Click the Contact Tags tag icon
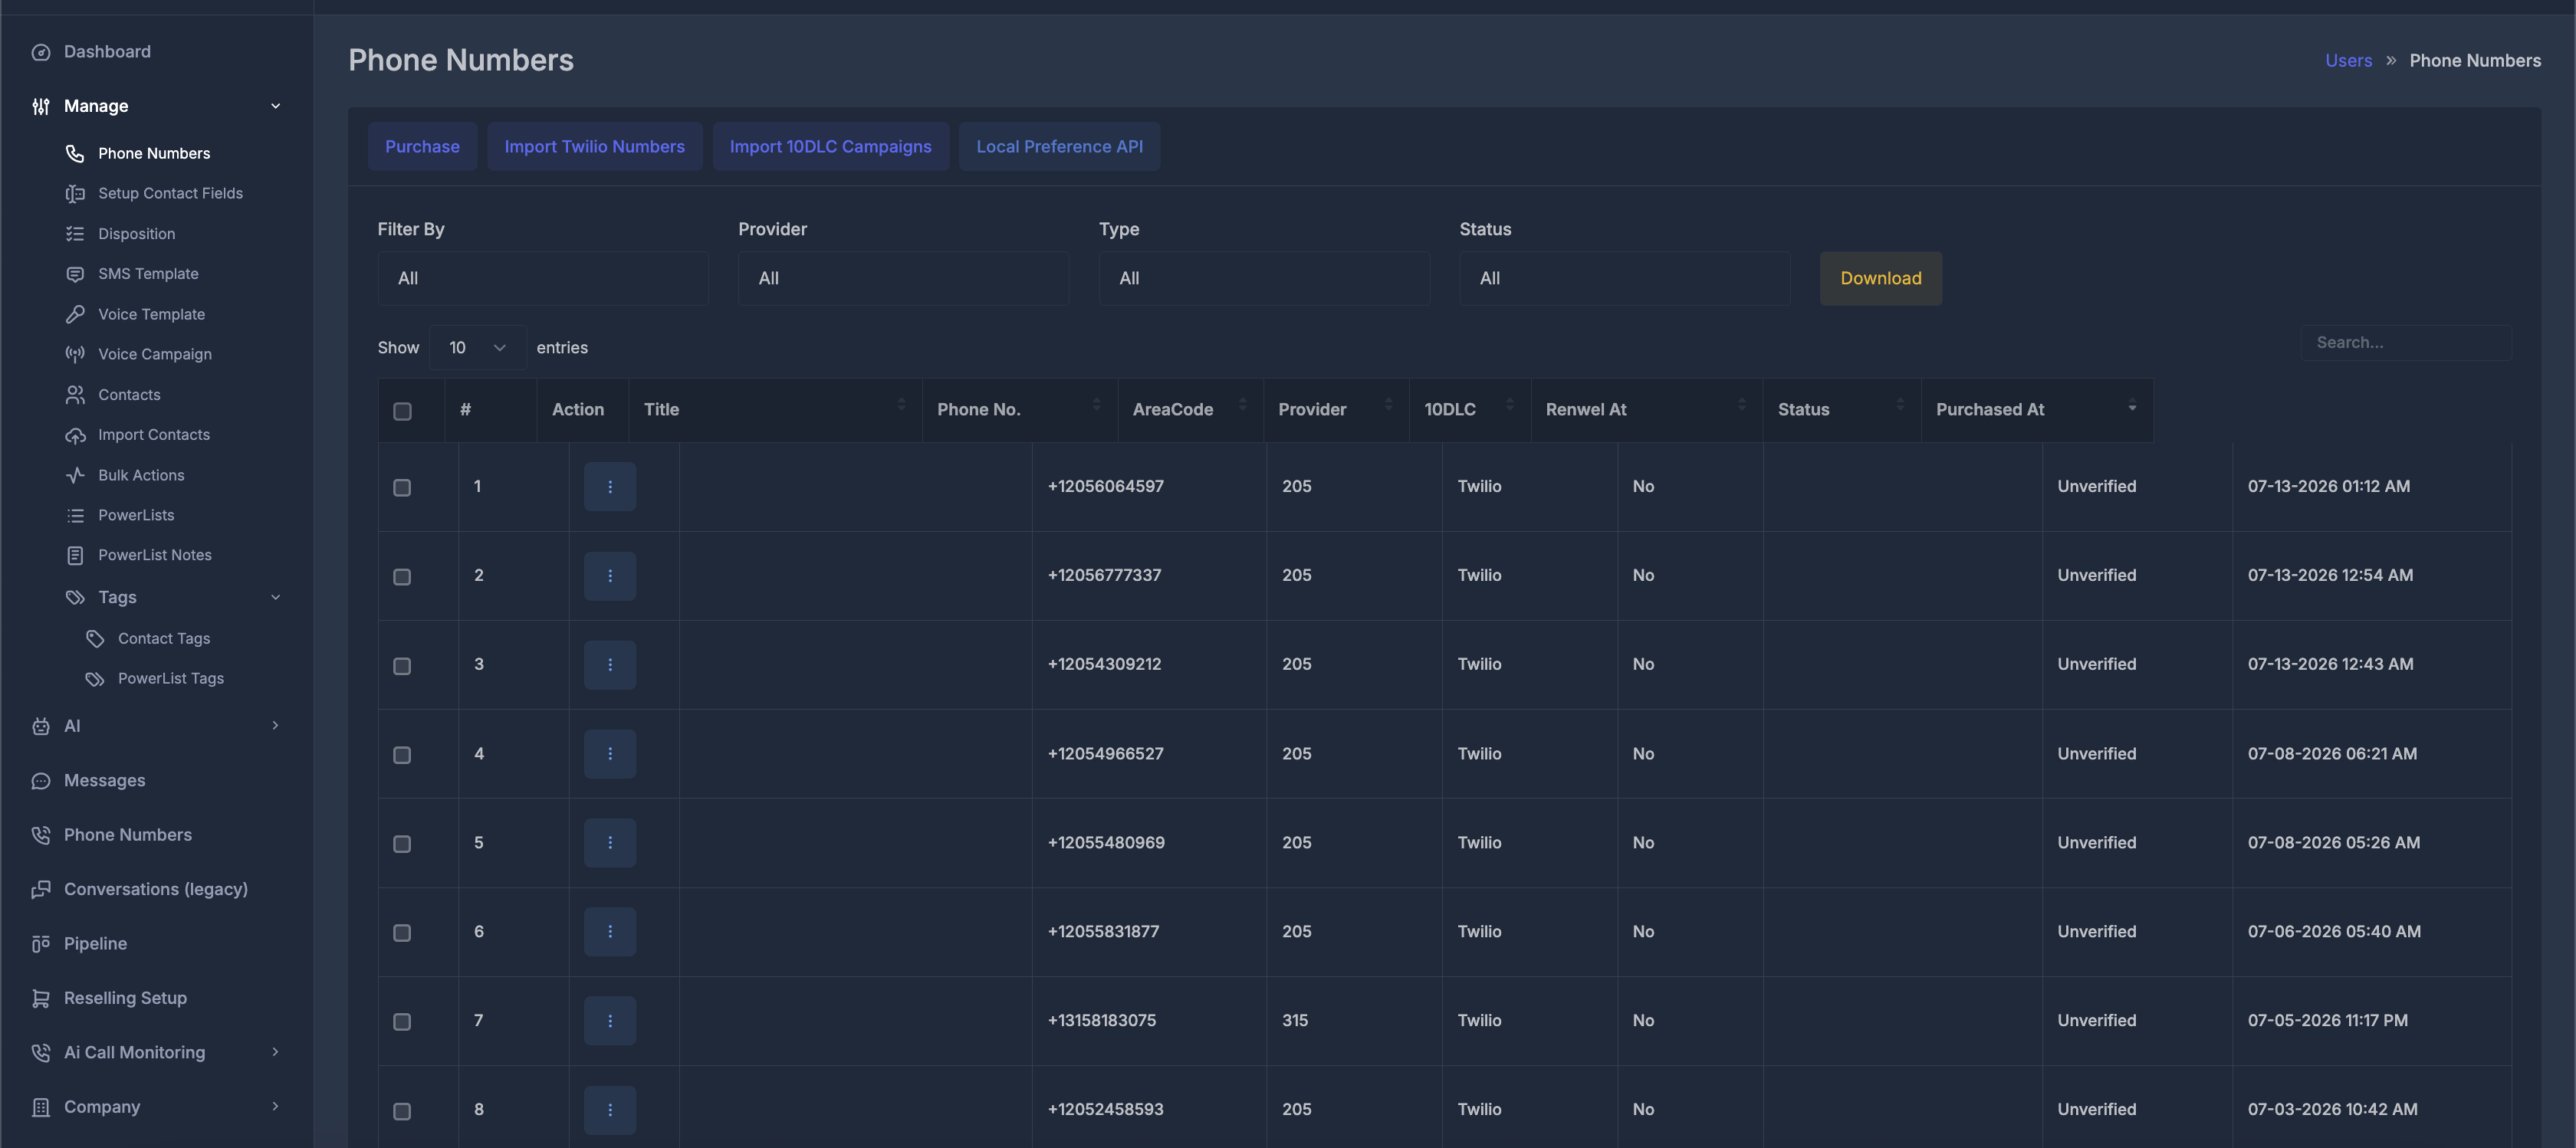The width and height of the screenshot is (2576, 1148). pyautogui.click(x=95, y=638)
